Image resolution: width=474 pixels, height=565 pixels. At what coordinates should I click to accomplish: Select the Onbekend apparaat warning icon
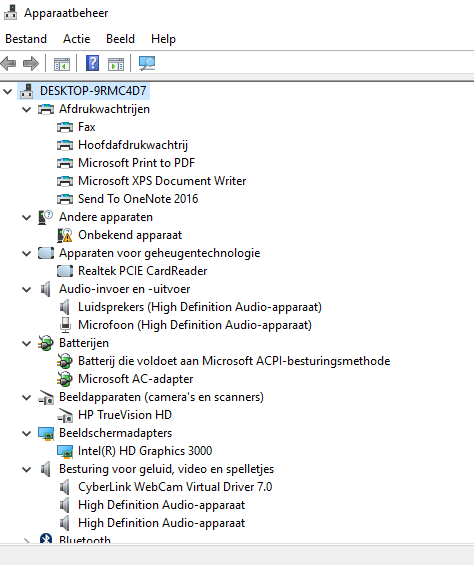65,235
